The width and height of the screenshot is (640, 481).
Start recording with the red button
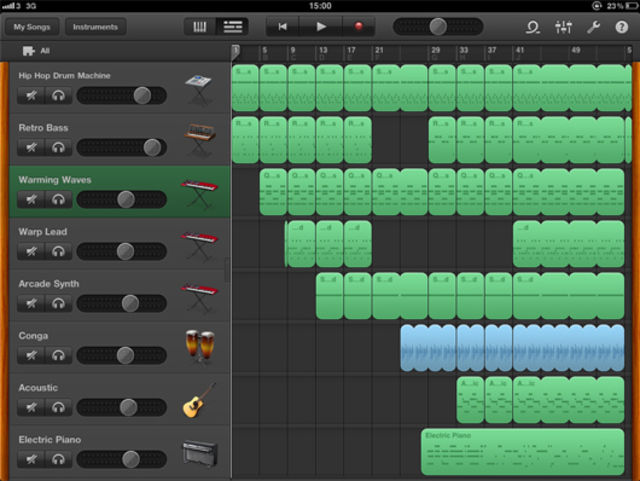click(x=358, y=27)
